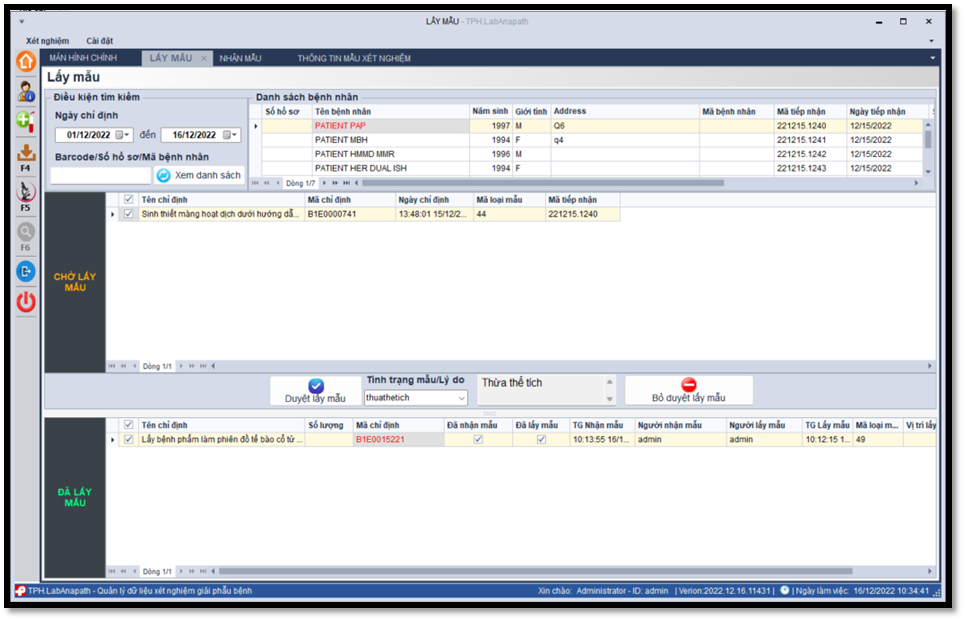Viewport: 965px width, 621px height.
Task: Click the Xem danh sách button
Action: (199, 175)
